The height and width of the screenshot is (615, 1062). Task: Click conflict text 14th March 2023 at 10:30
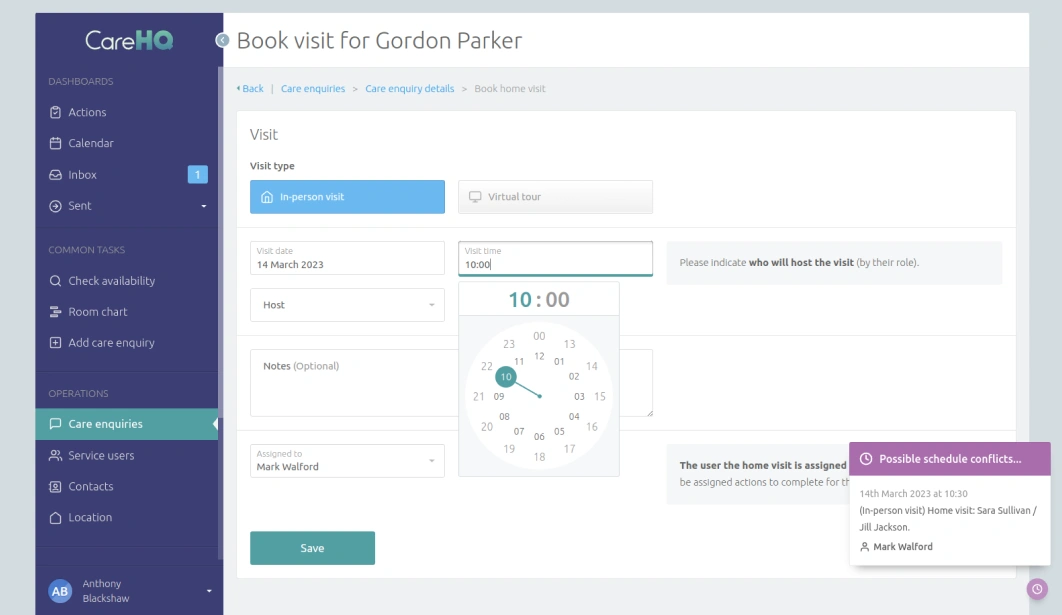coord(913,494)
